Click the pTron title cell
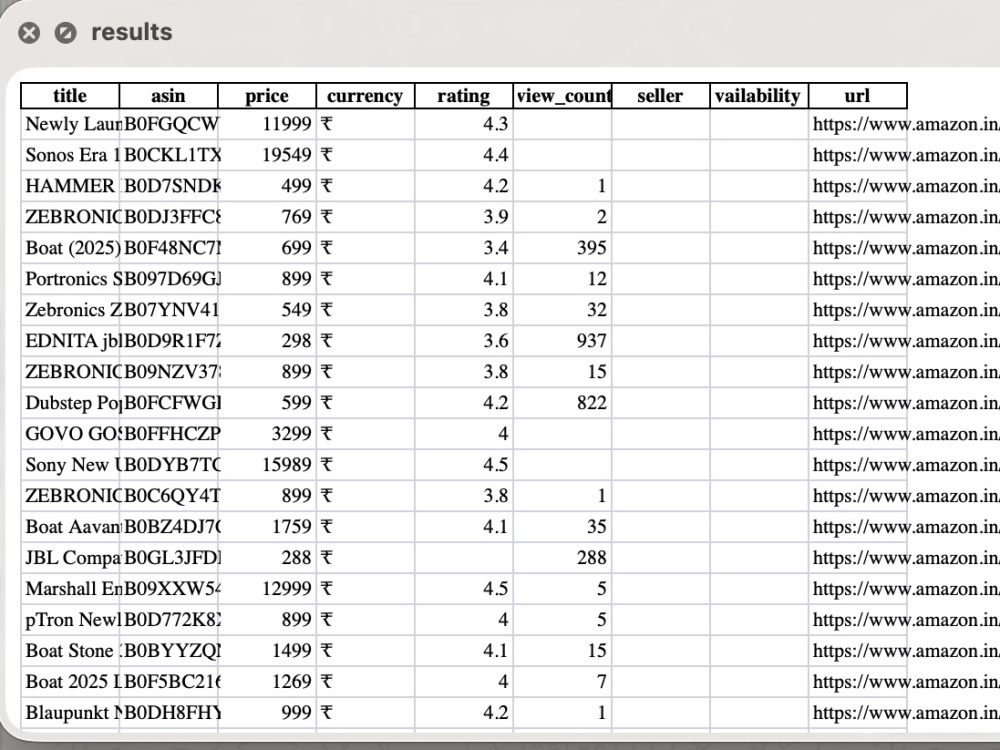This screenshot has height=750, width=1000. point(70,619)
